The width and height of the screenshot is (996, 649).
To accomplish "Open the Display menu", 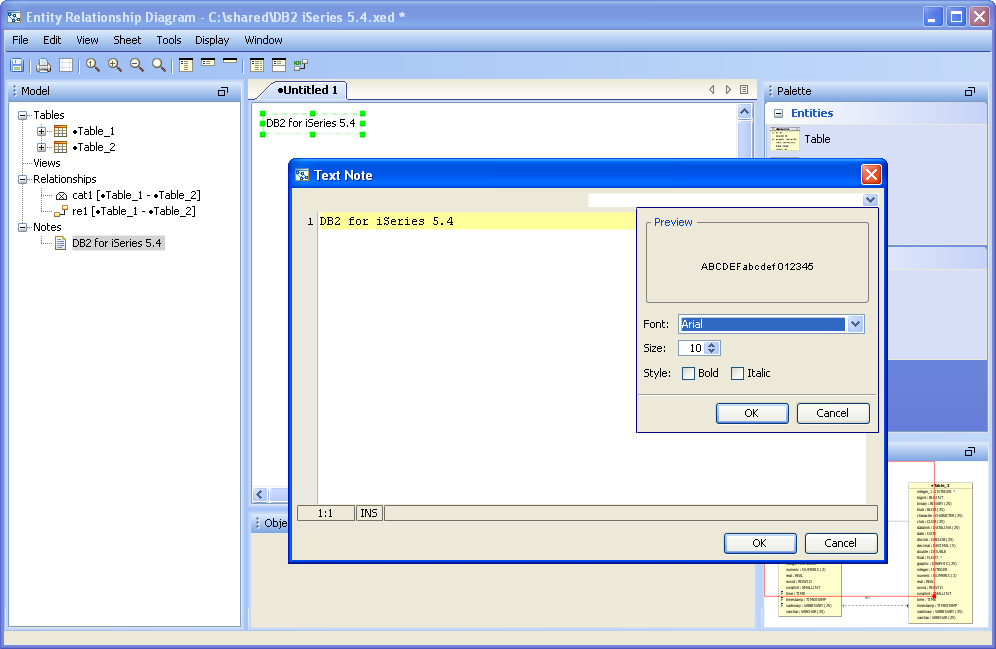I will (212, 40).
